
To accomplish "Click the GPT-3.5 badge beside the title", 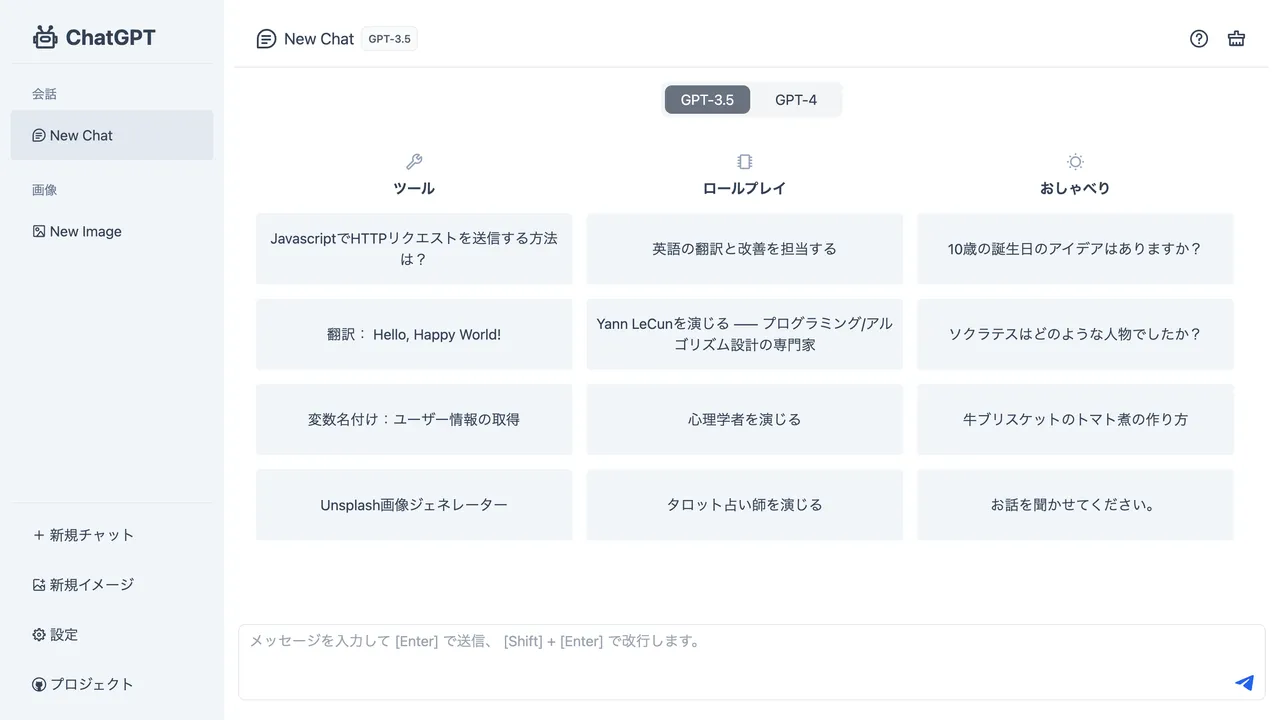I will [389, 39].
